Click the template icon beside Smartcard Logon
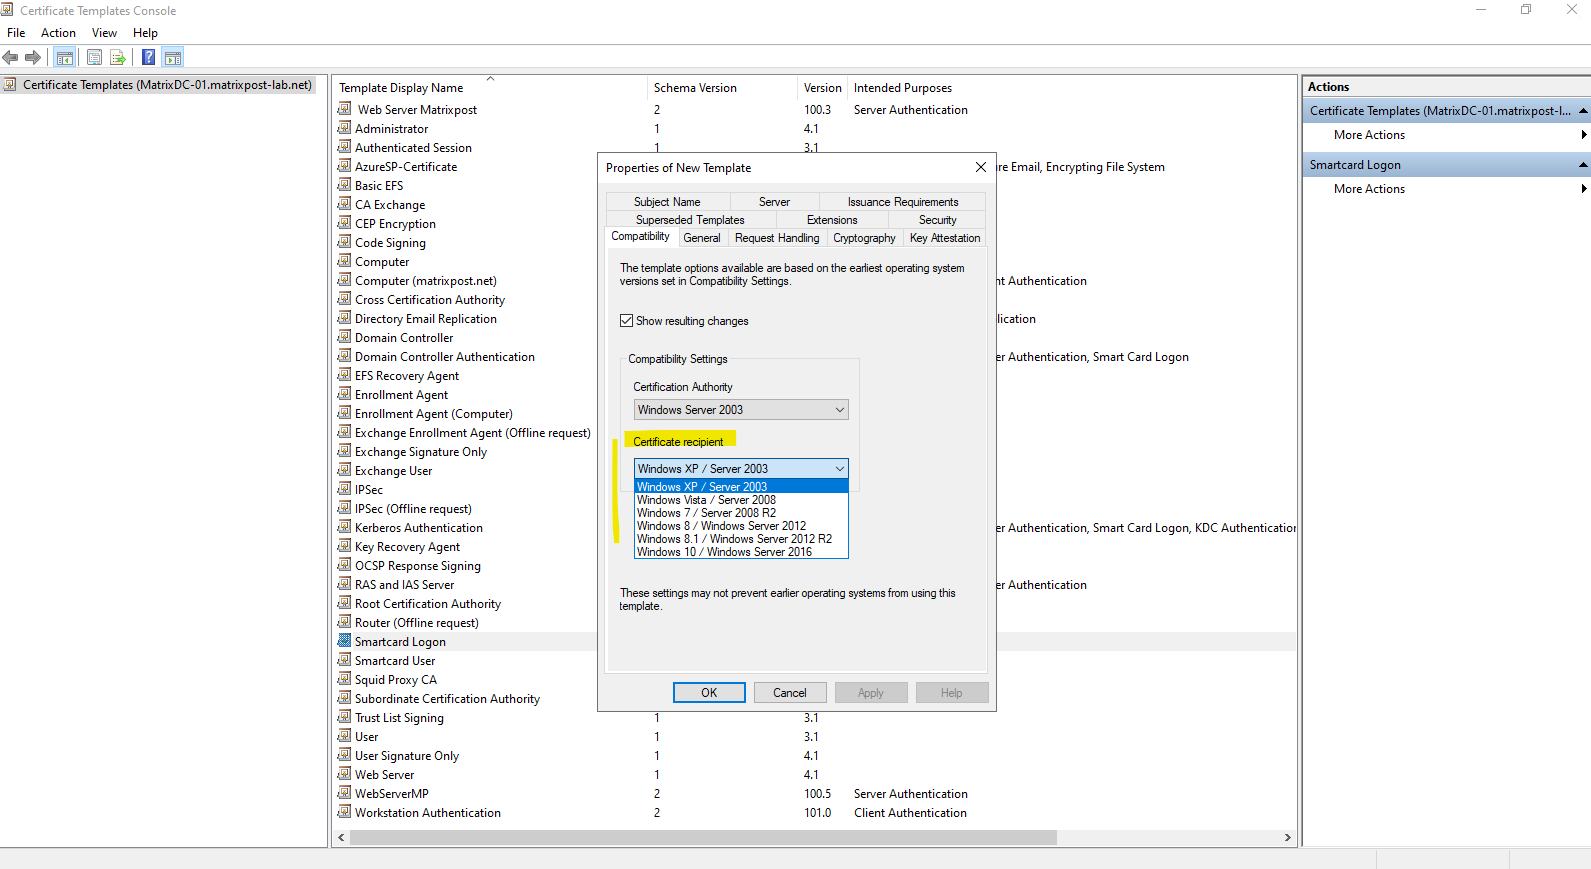This screenshot has height=869, width=1591. (x=345, y=641)
